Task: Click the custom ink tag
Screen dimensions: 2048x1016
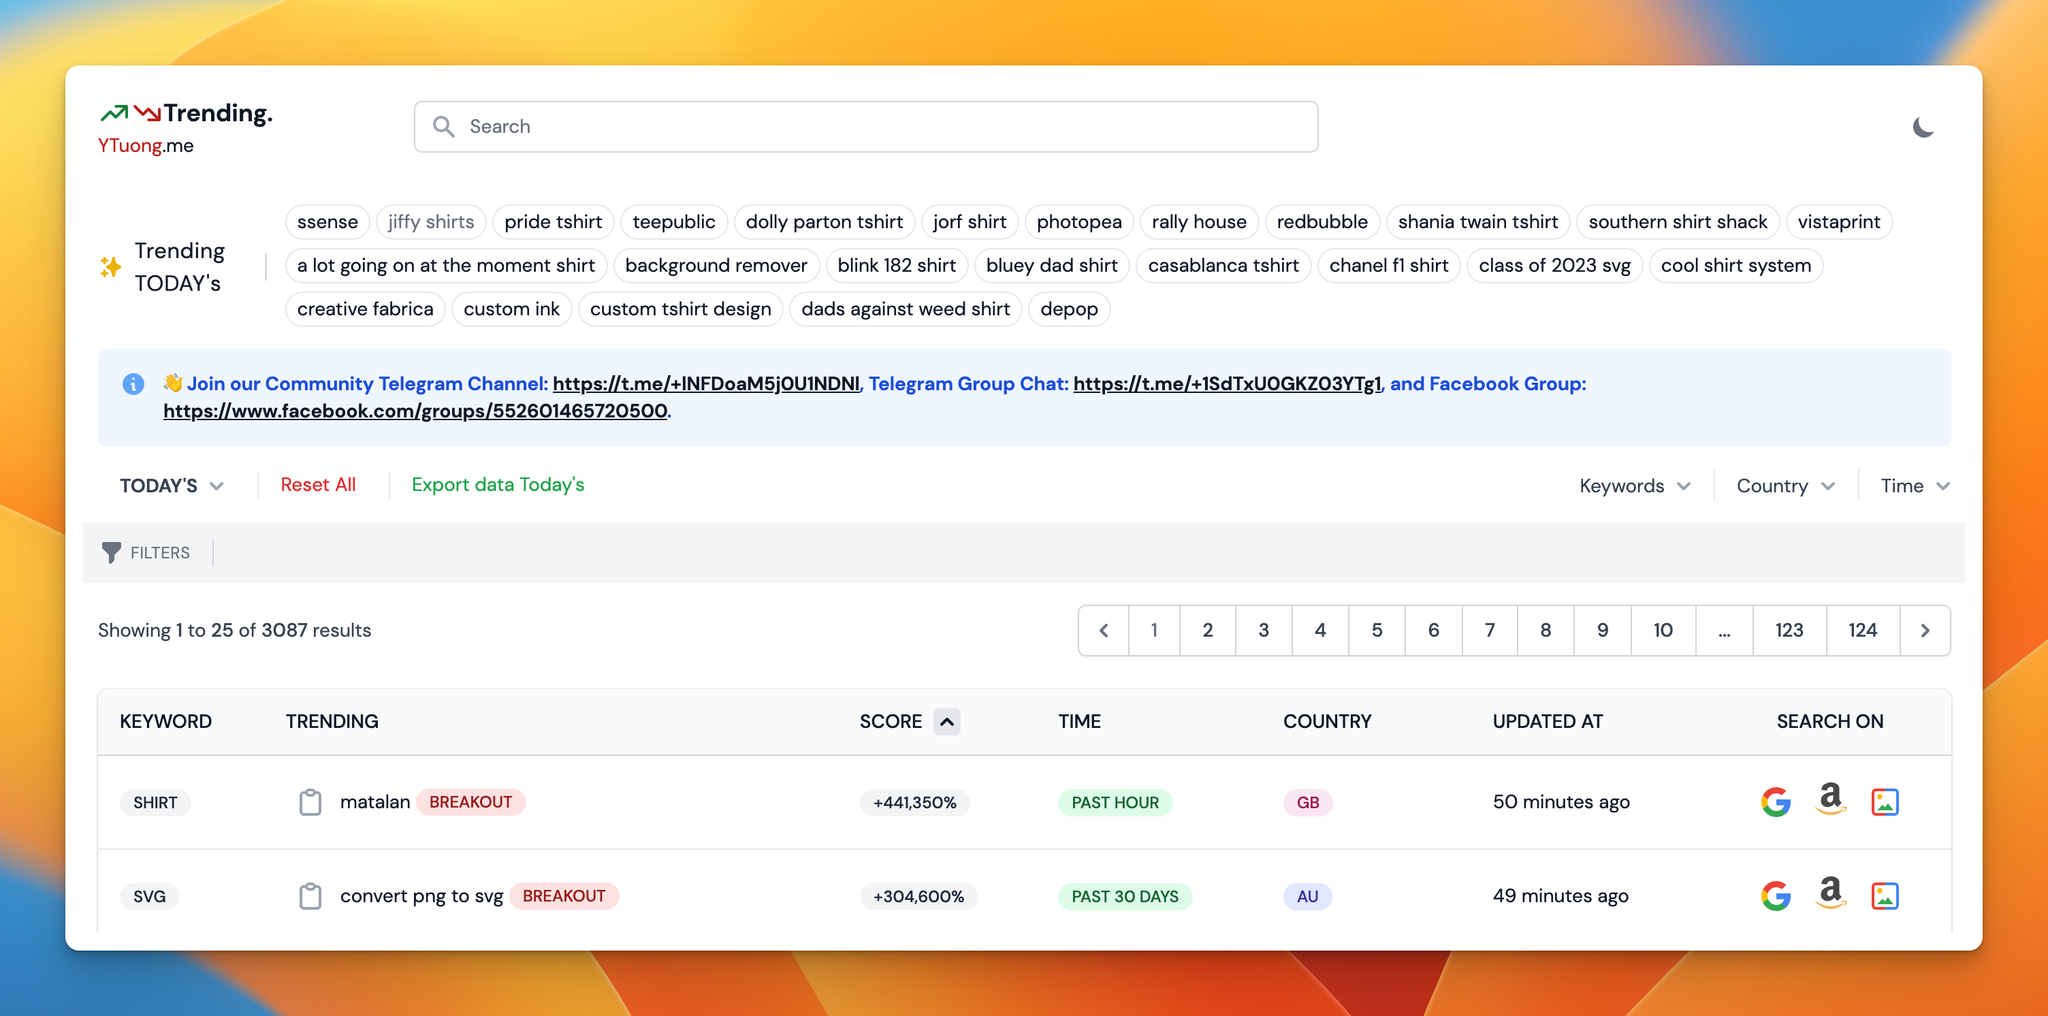Action: [512, 309]
